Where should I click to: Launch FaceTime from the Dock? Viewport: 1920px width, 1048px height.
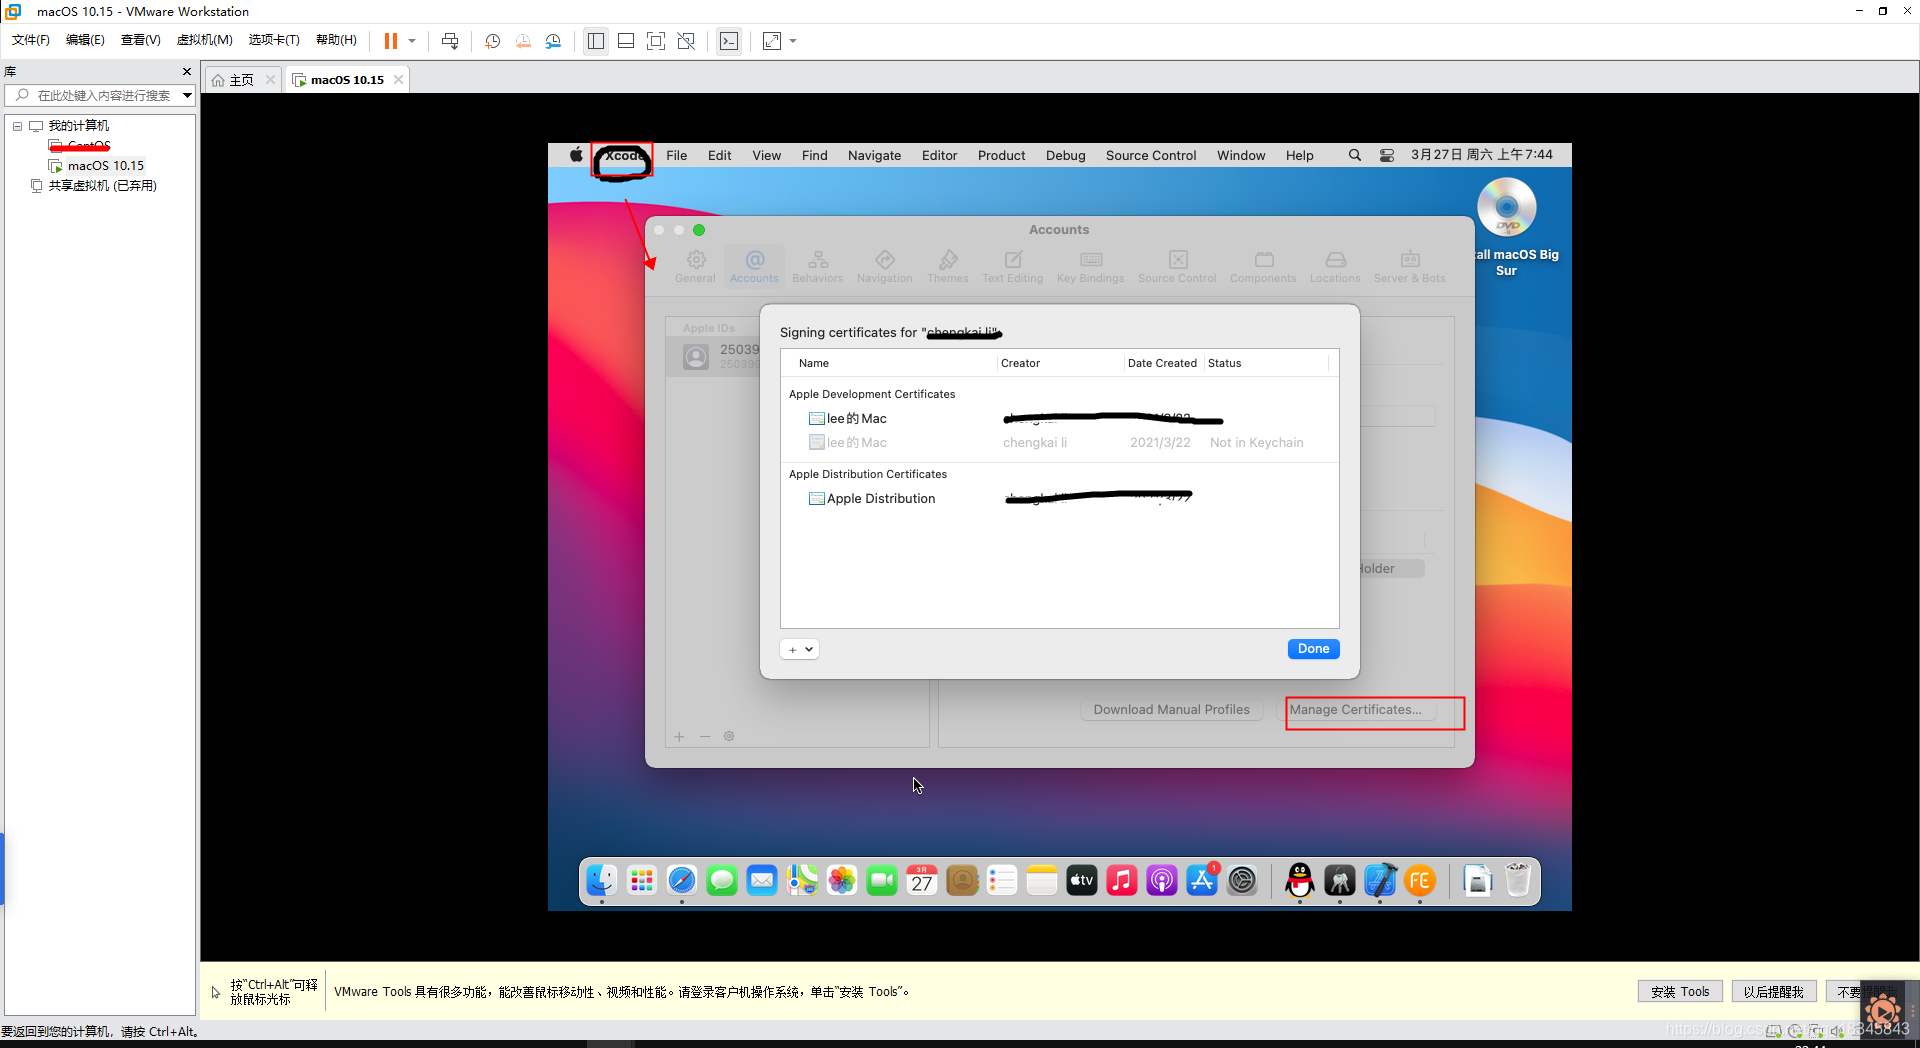click(x=882, y=881)
